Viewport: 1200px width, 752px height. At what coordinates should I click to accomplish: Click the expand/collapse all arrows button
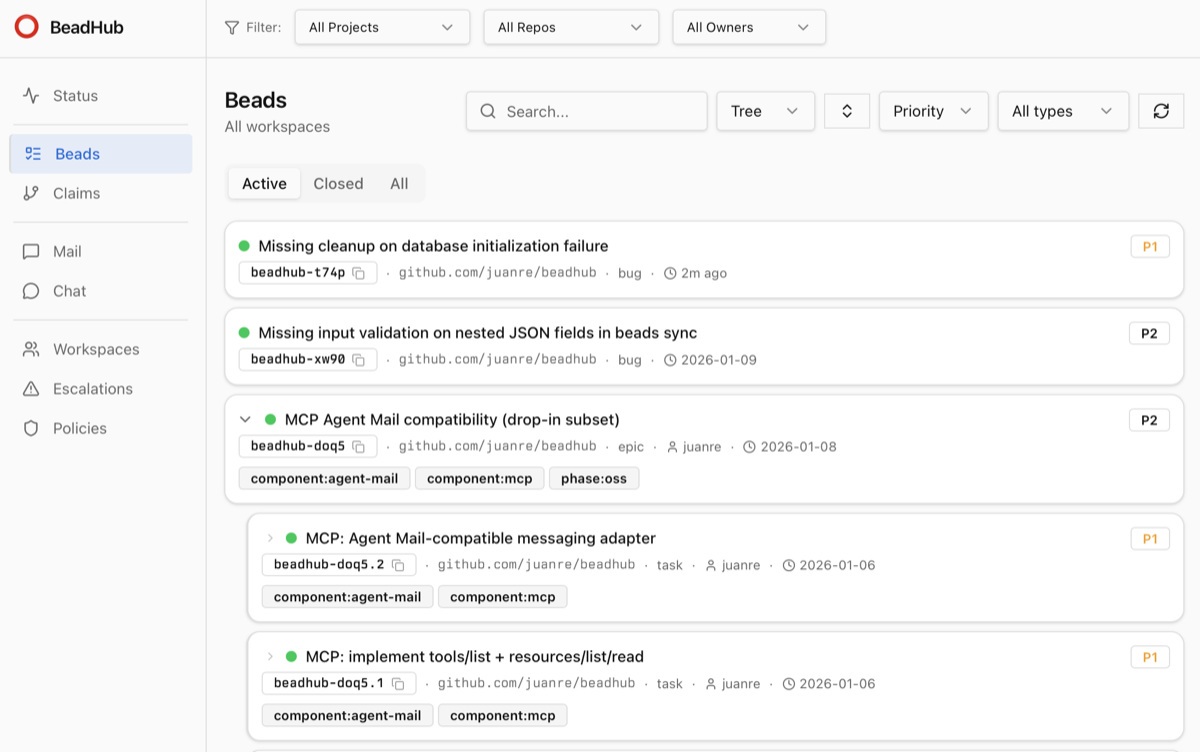coord(847,111)
